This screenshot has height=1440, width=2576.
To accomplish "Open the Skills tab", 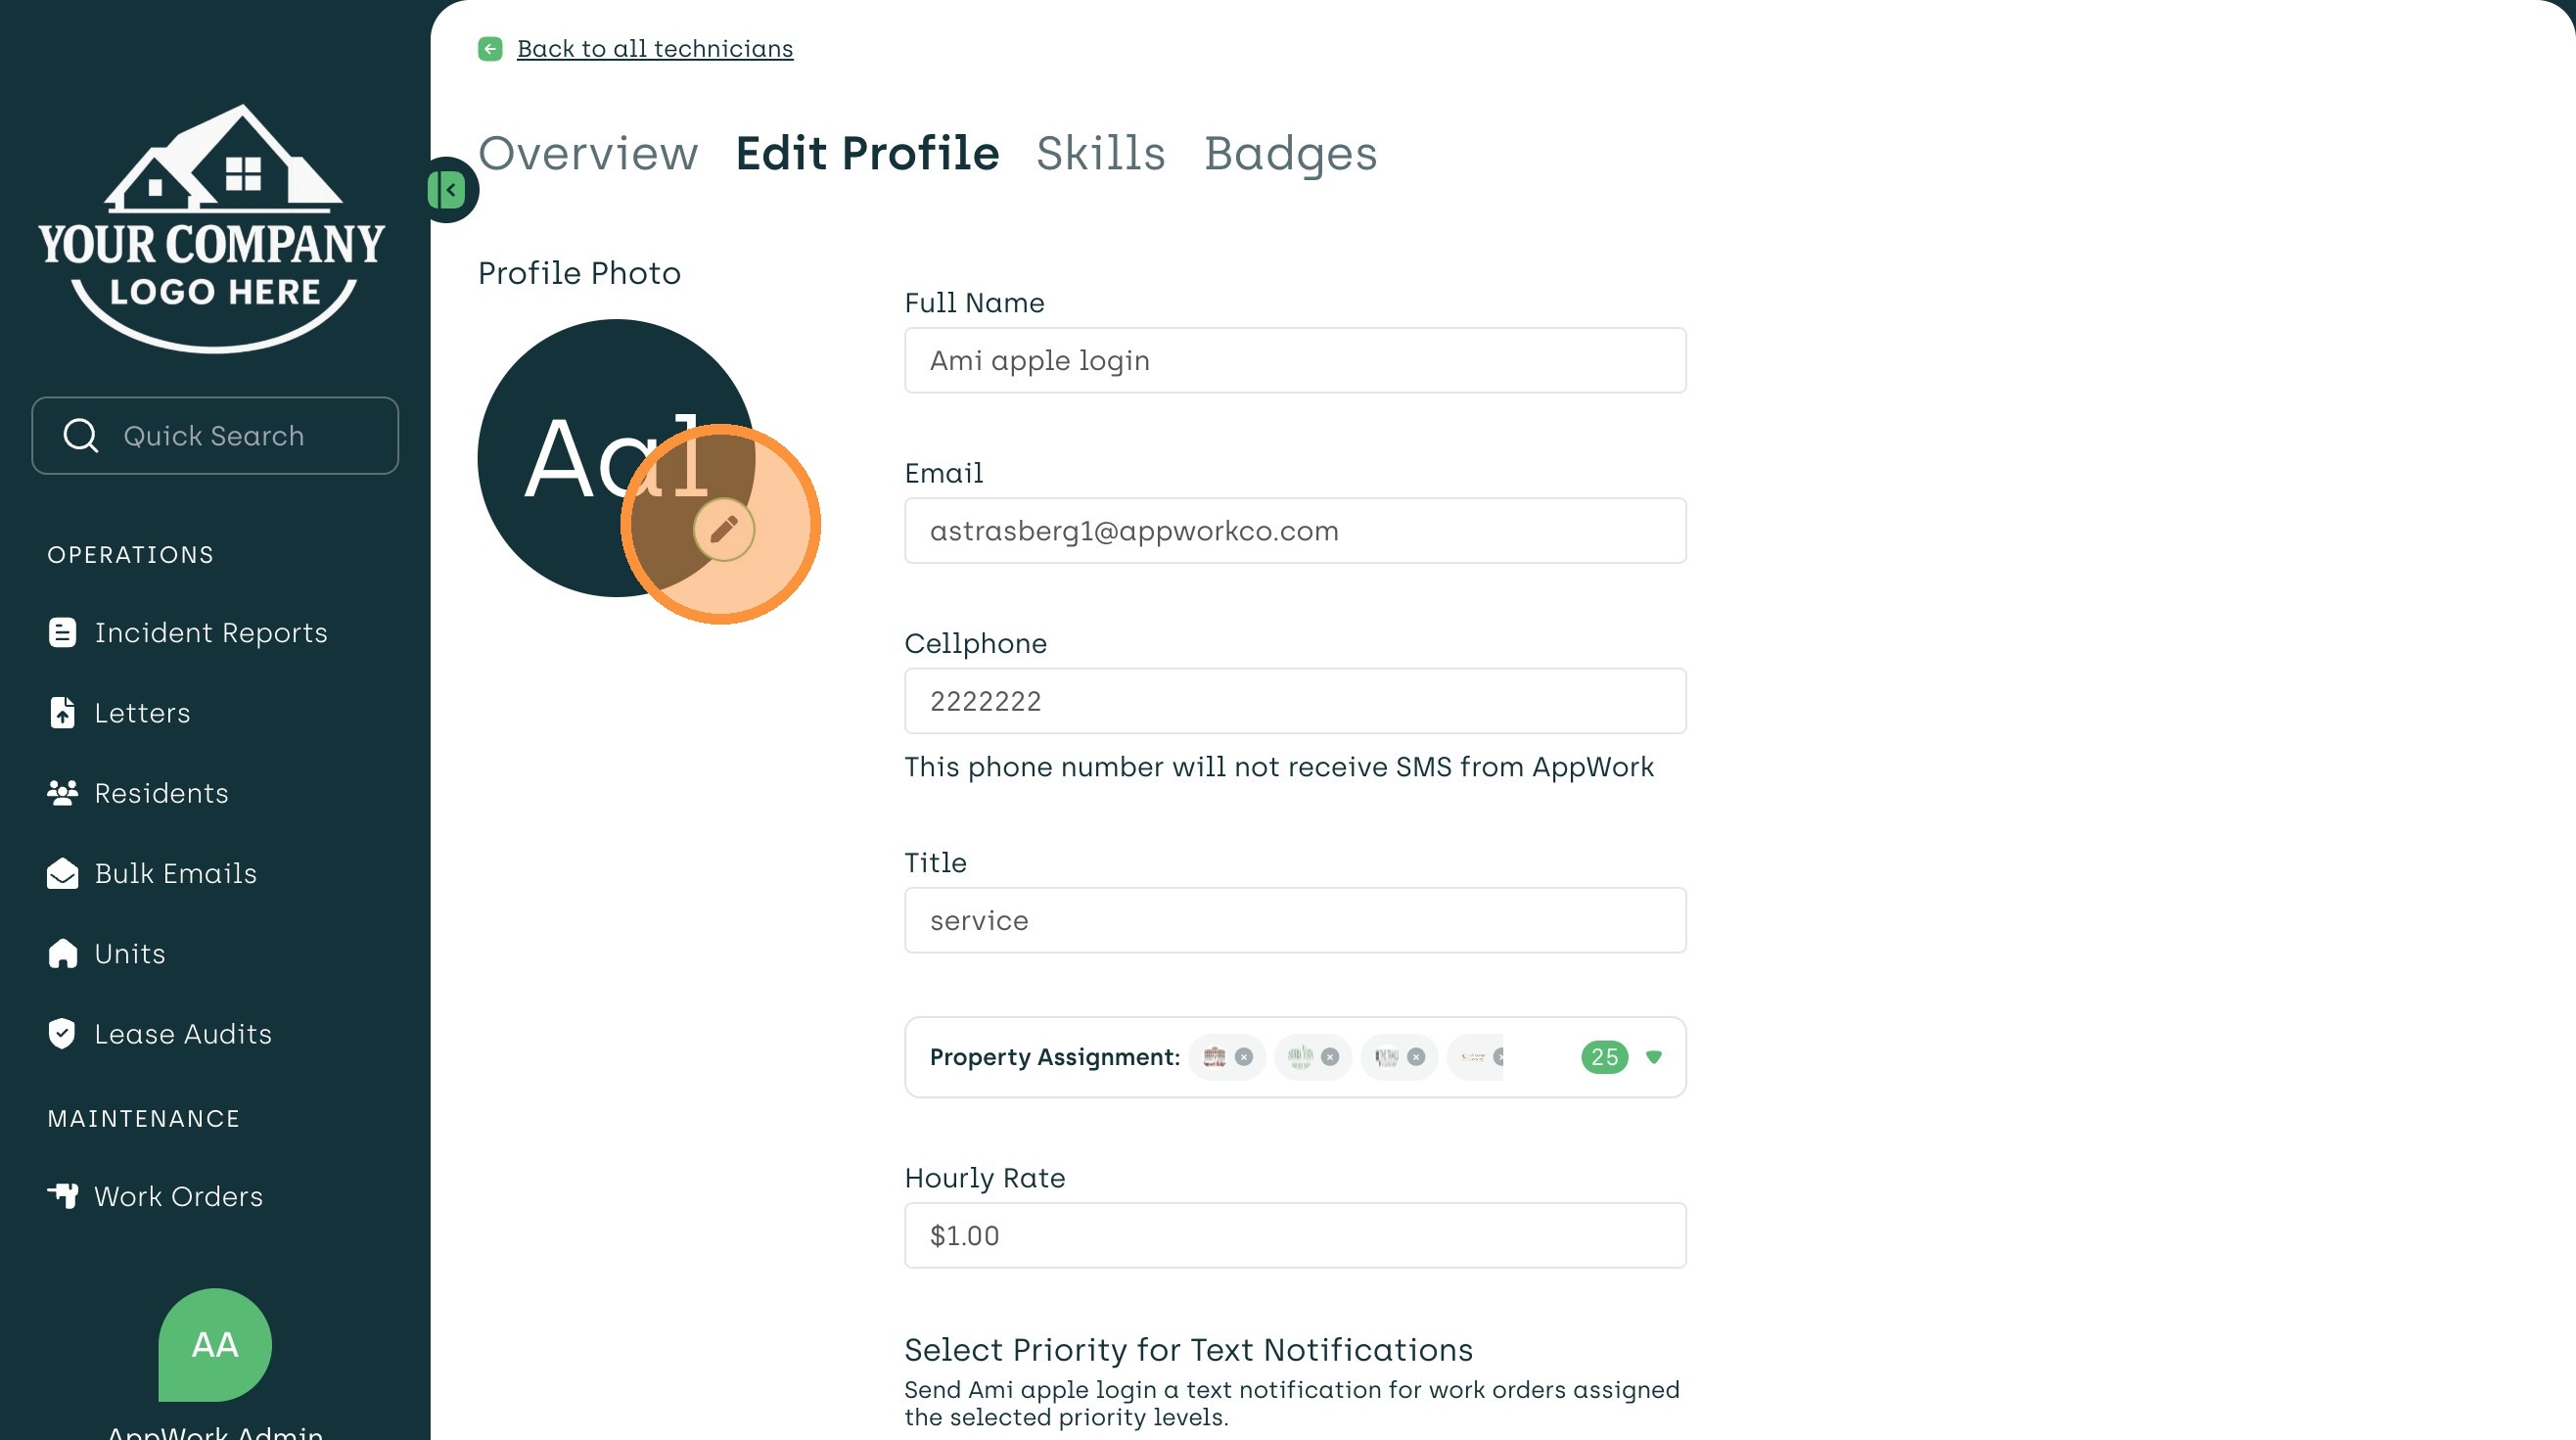I will (1100, 153).
